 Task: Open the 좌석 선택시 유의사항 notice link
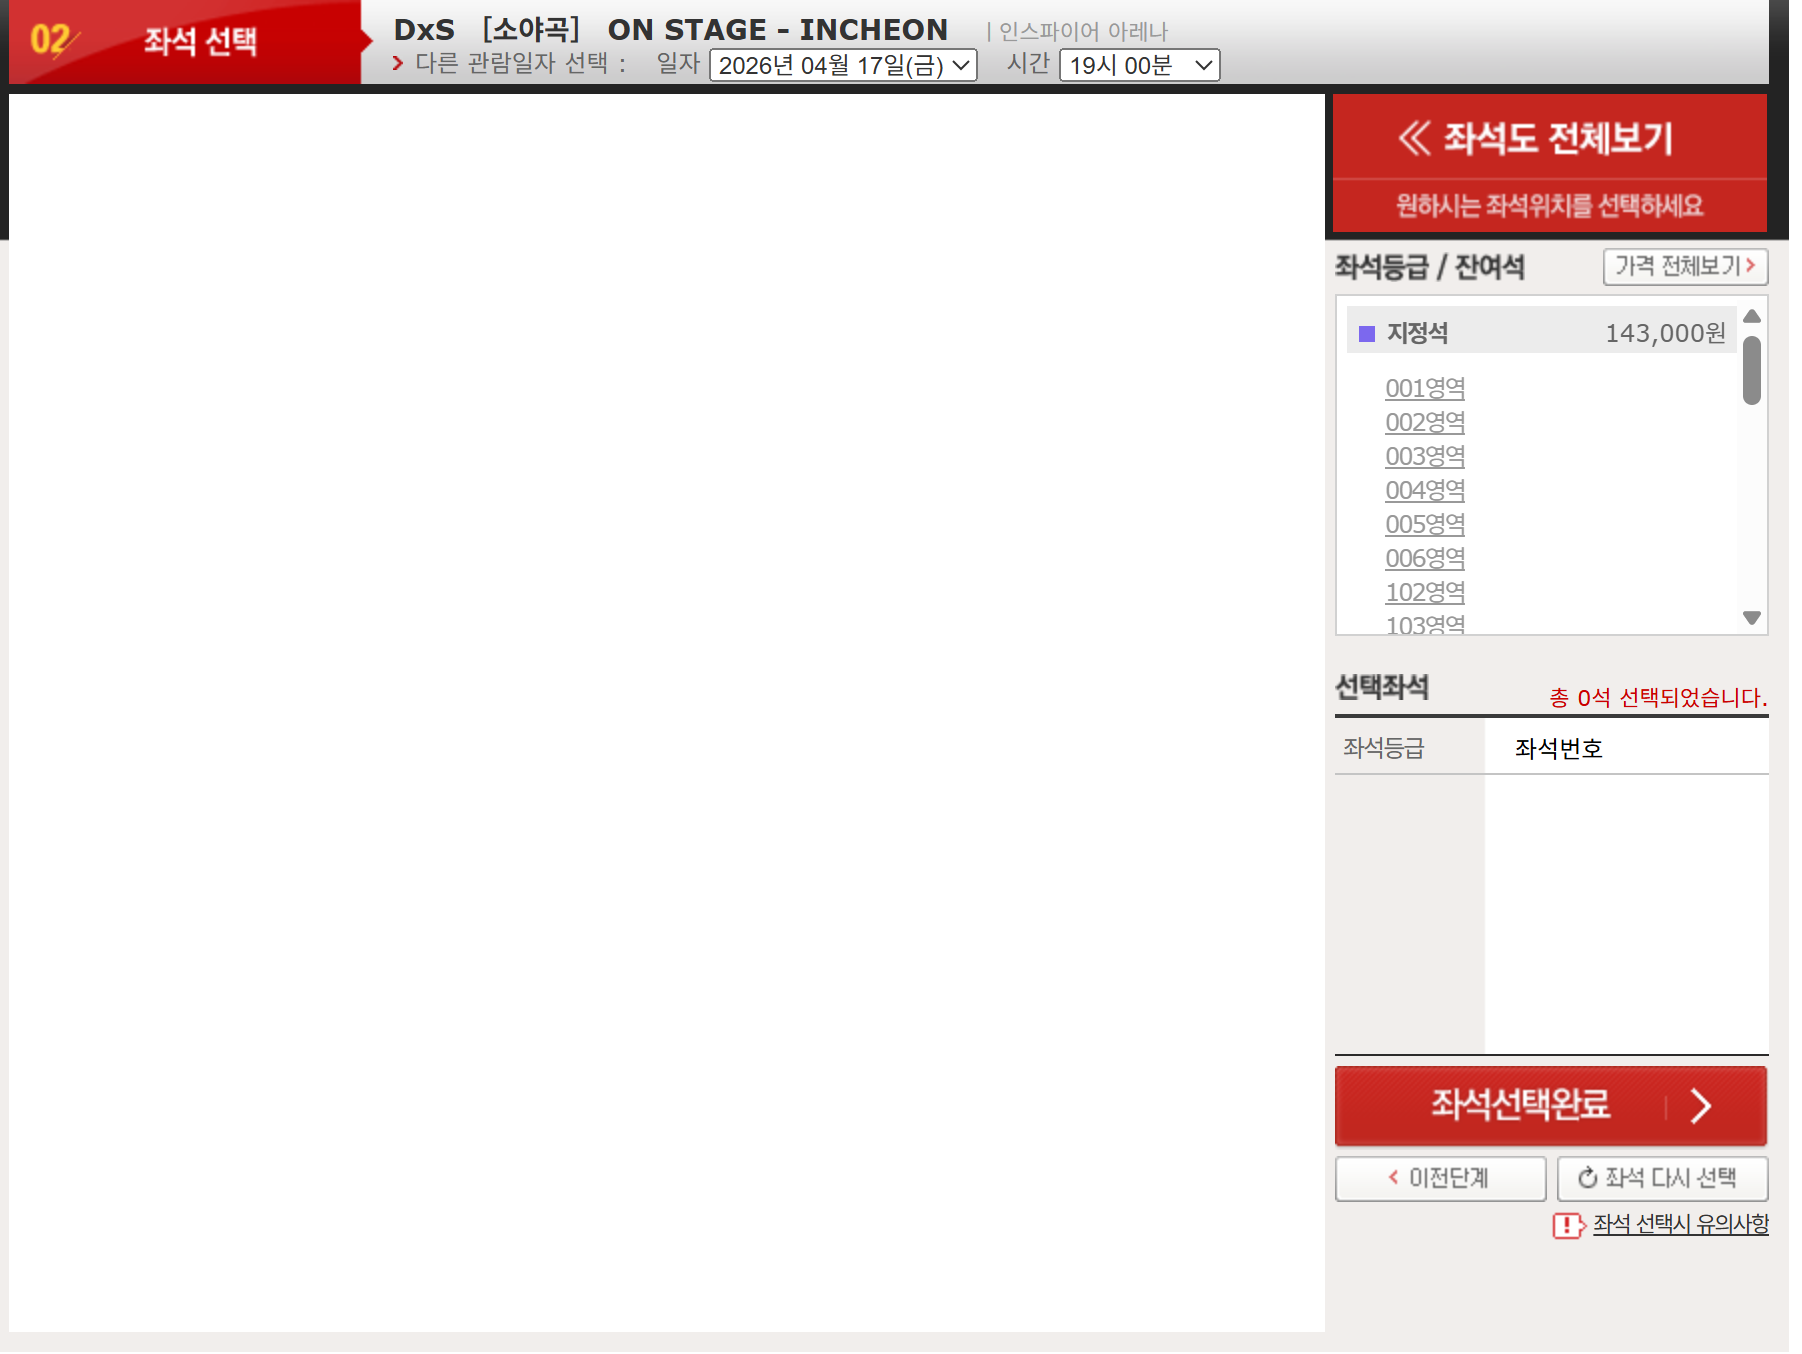1680,1224
